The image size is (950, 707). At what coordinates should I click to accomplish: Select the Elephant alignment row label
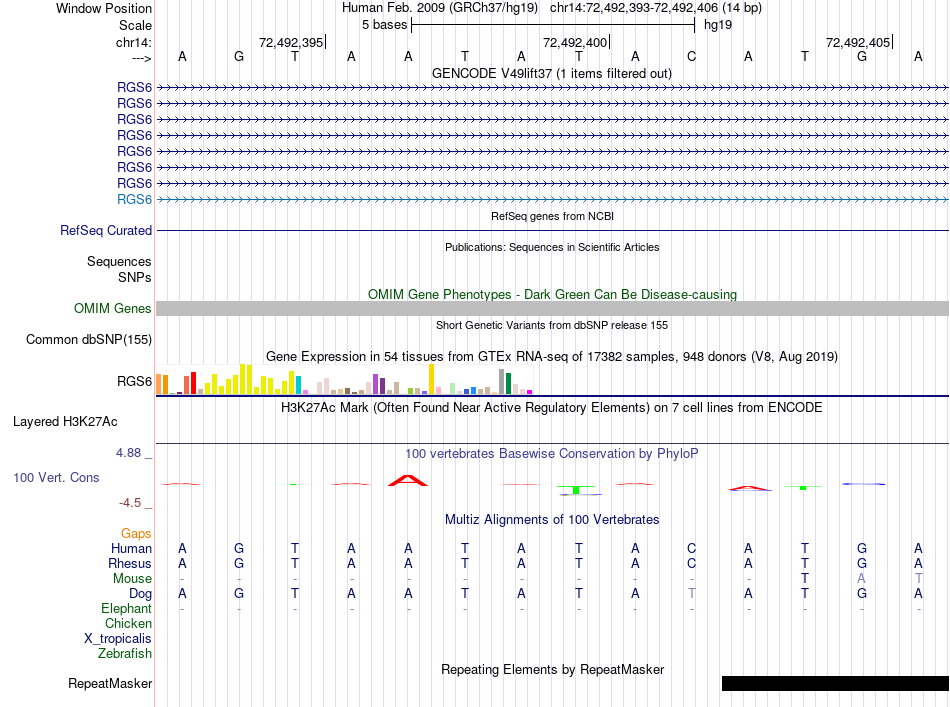pyautogui.click(x=126, y=608)
